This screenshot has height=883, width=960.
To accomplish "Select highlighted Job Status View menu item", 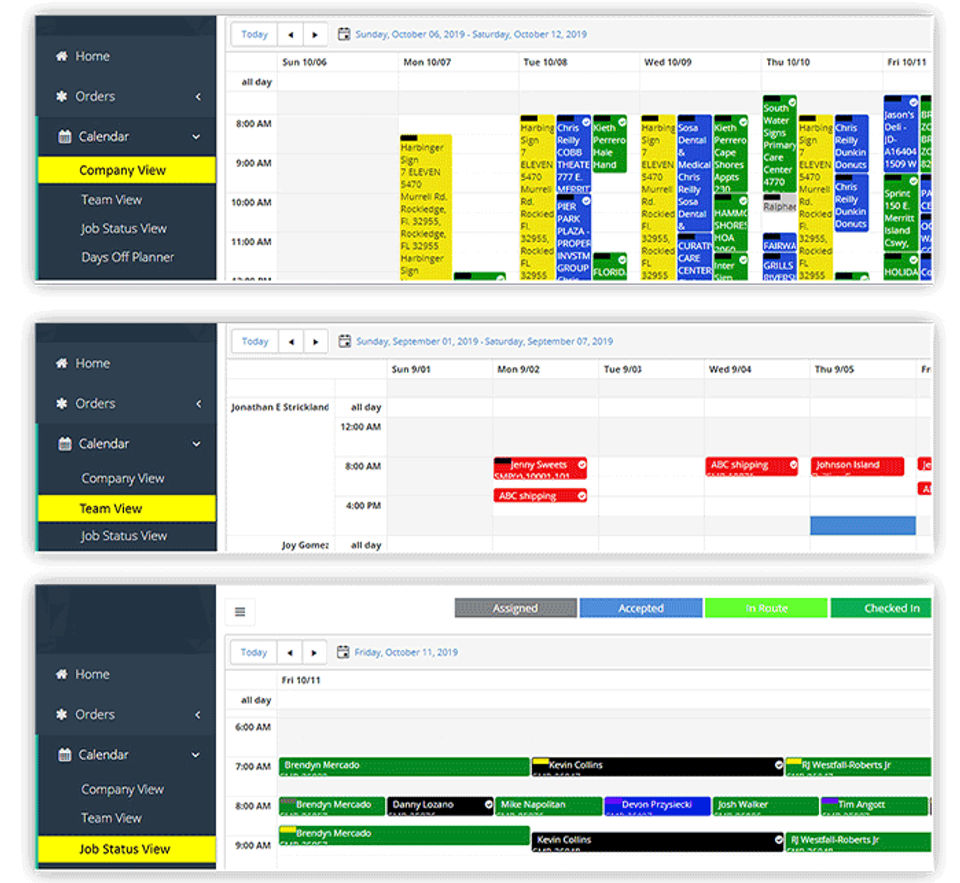I will pyautogui.click(x=127, y=849).
